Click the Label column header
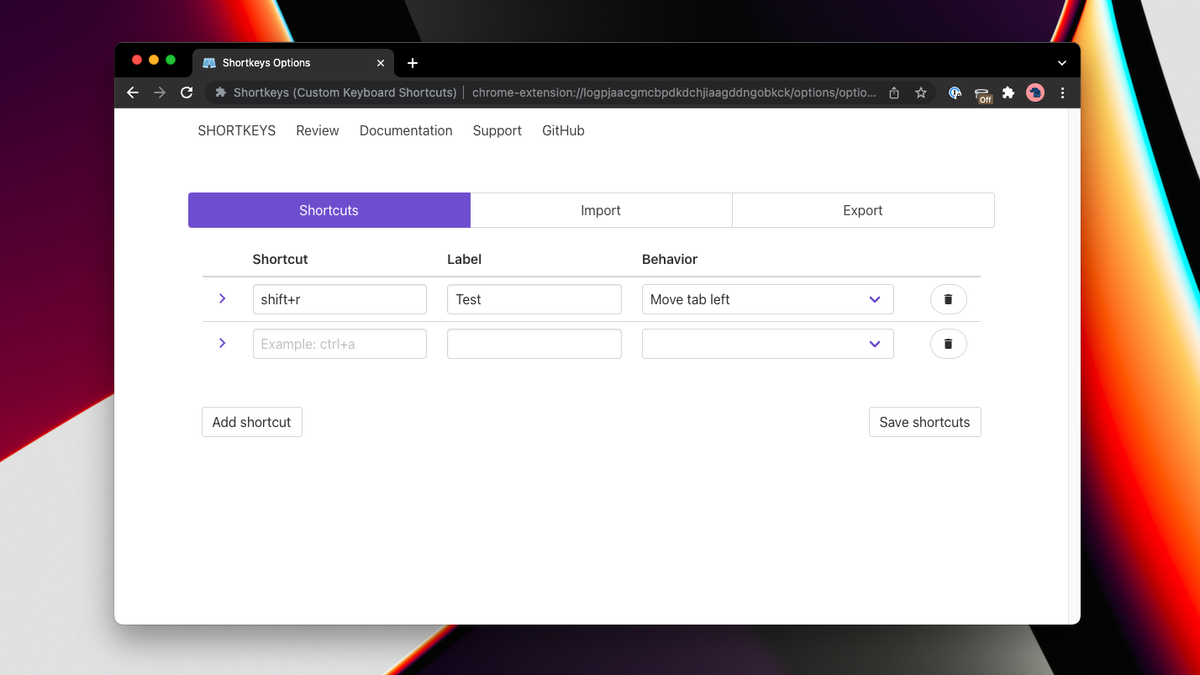The image size is (1200, 675). click(x=464, y=259)
